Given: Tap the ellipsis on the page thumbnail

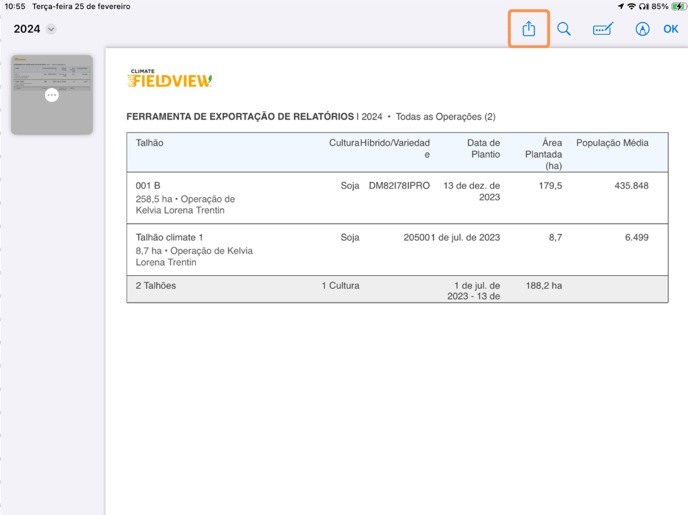Looking at the screenshot, I should pos(52,95).
